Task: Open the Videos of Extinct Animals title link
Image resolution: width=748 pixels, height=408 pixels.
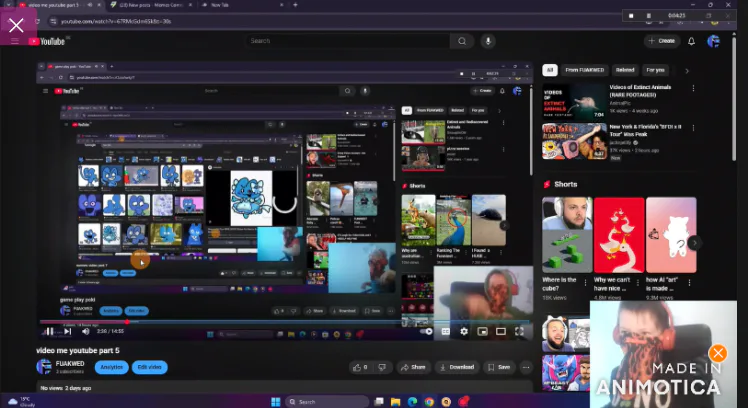Action: click(x=640, y=91)
